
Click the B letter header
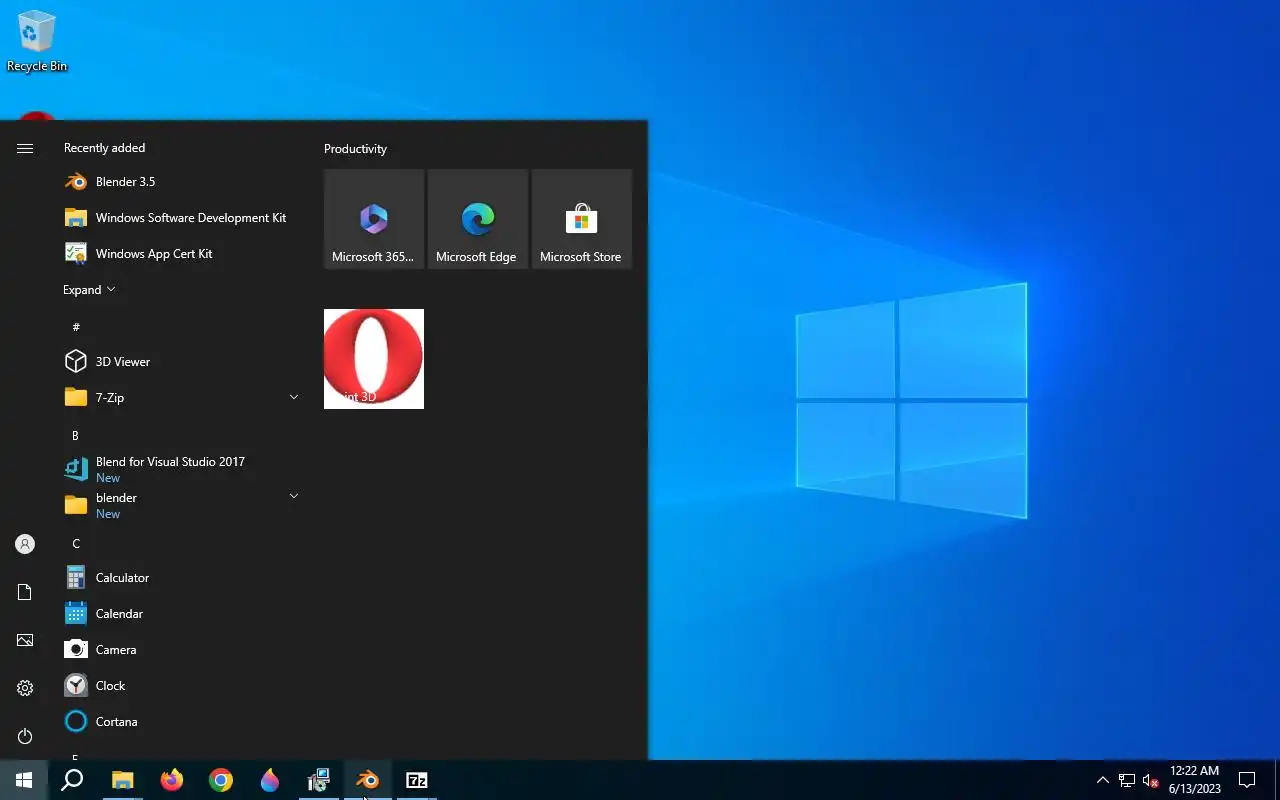pyautogui.click(x=75, y=436)
